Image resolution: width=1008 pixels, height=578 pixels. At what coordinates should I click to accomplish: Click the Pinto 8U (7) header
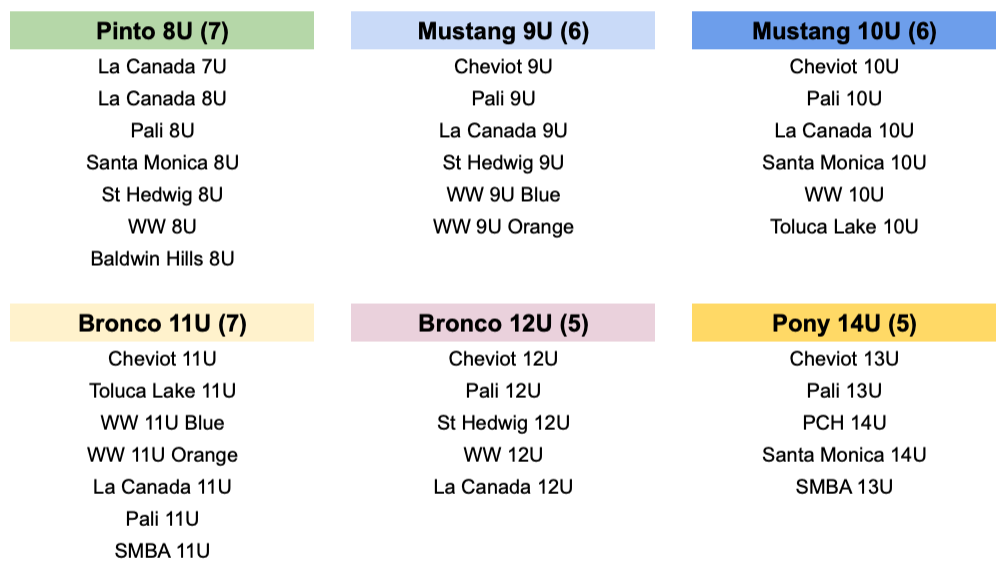[x=162, y=30]
